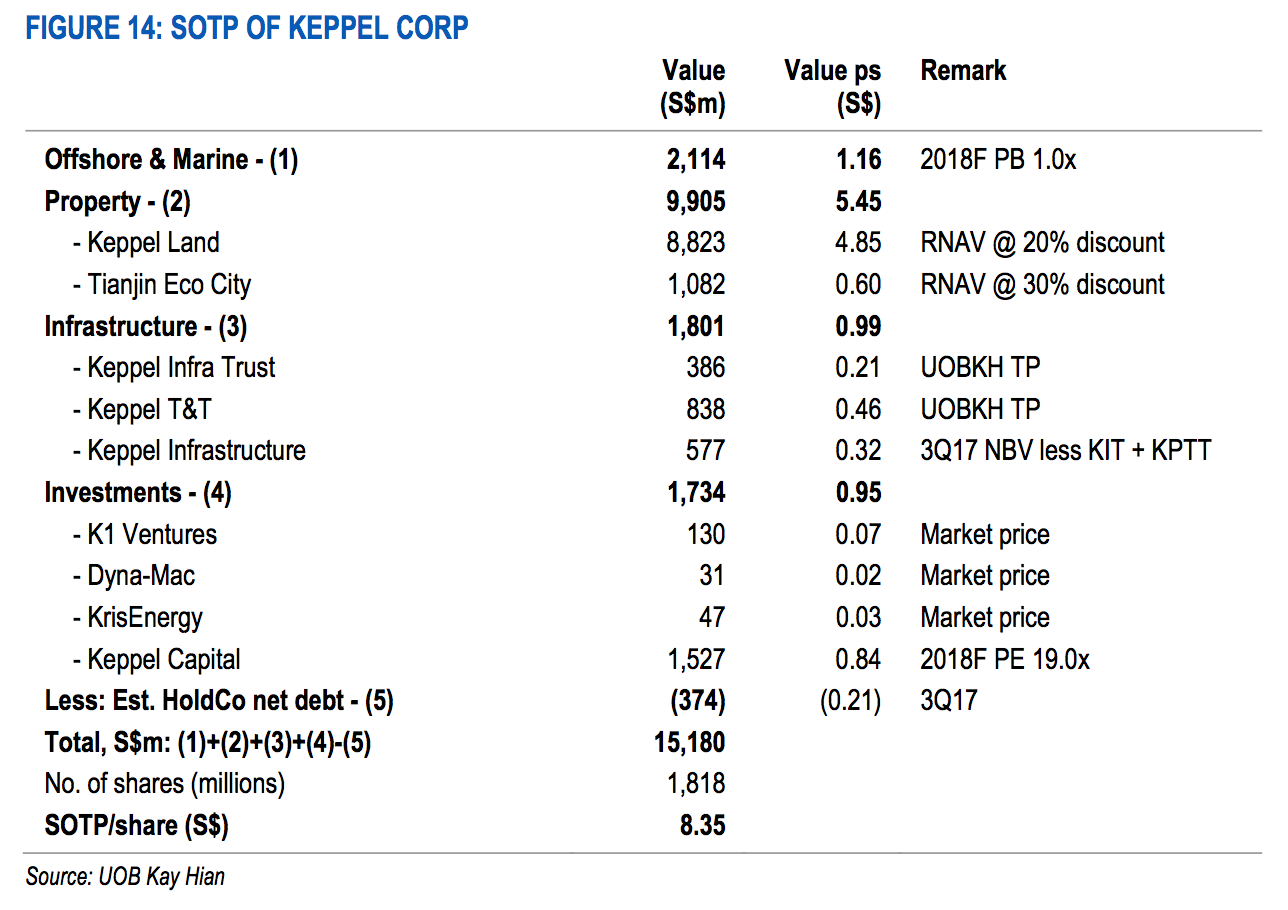Viewport: 1288px width, 910px height.
Task: Select the Infrastructure - (3) row label
Action: [x=146, y=326]
